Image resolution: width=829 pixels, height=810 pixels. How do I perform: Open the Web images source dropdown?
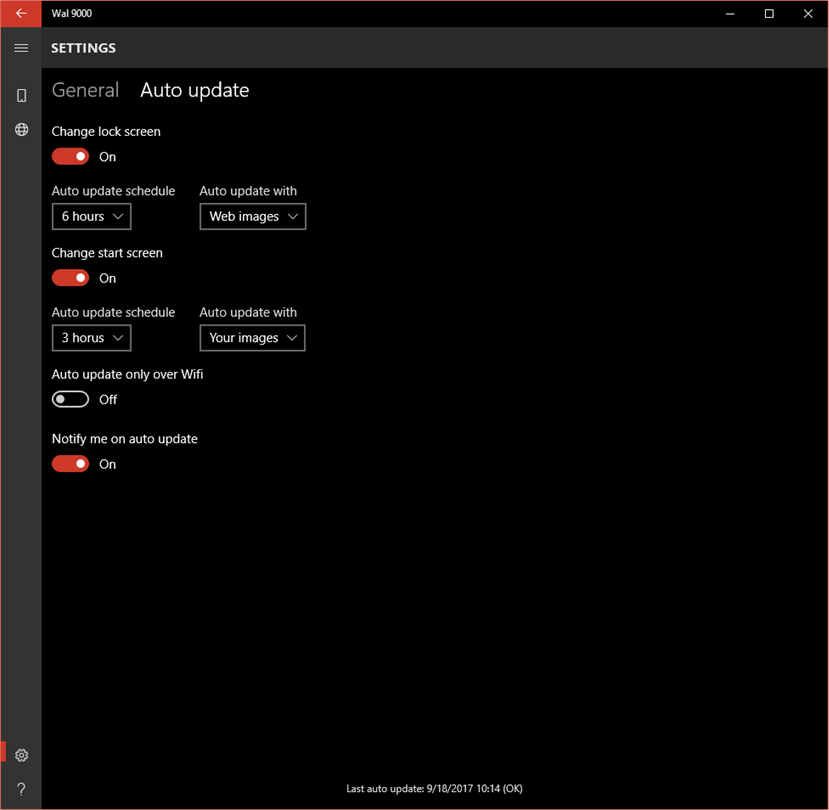[253, 217]
